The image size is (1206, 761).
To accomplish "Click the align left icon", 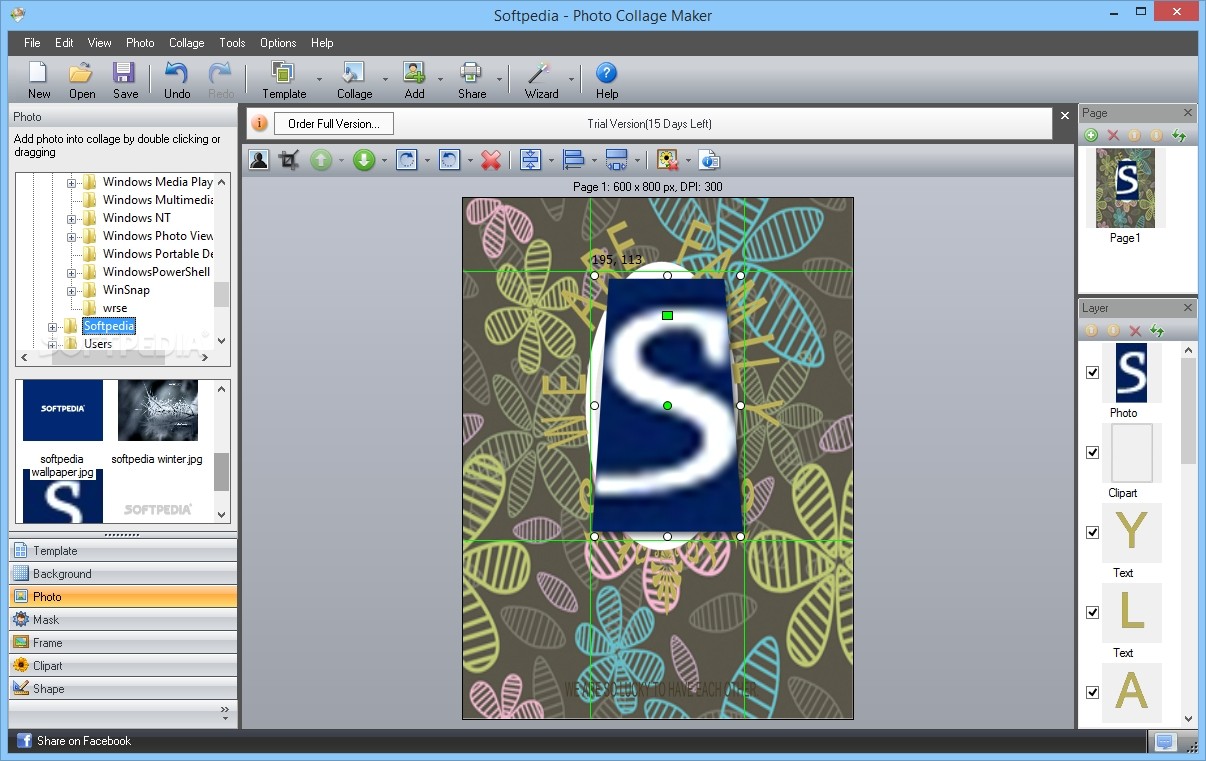I will 574,160.
